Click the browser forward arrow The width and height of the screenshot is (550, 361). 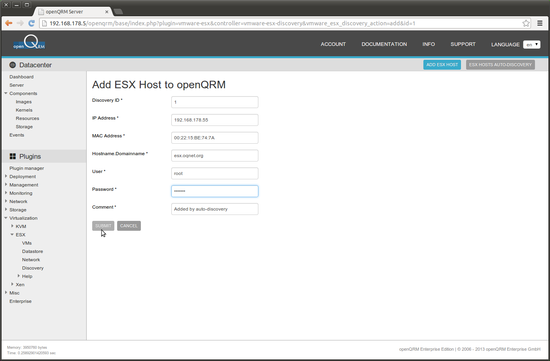[x=20, y=23]
